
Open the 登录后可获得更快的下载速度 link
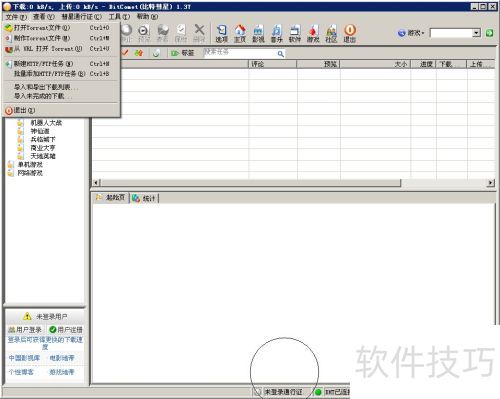coord(45,343)
